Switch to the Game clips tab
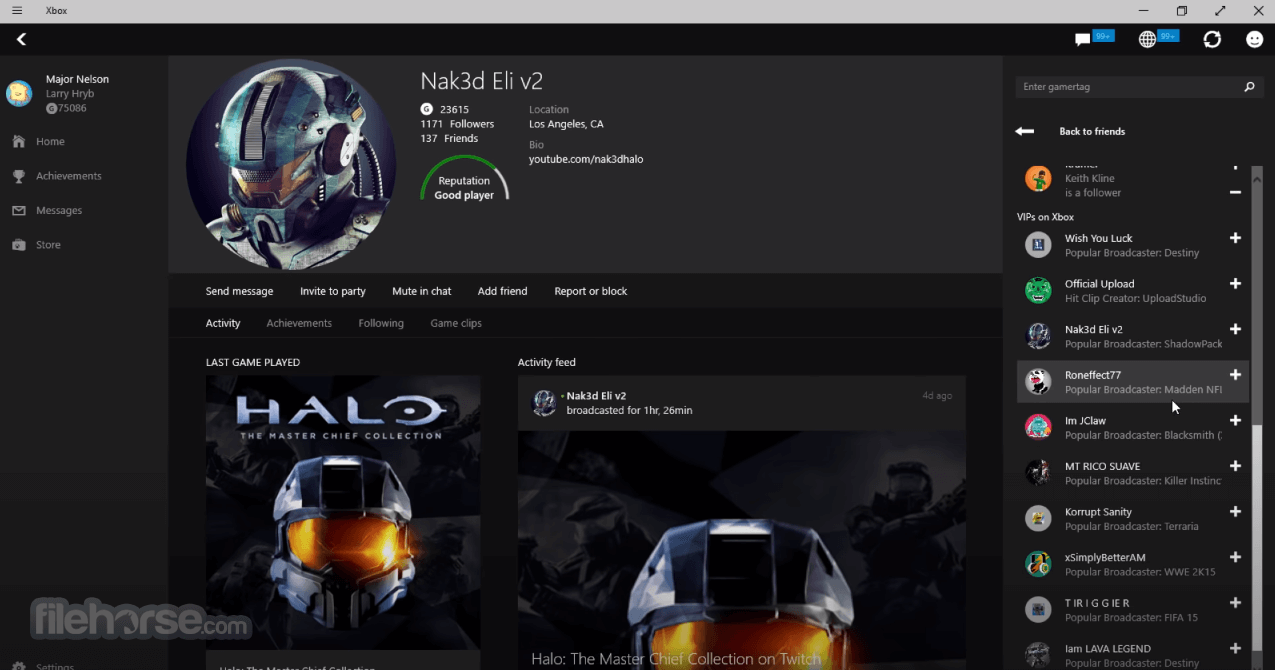The image size is (1275, 670). (456, 323)
